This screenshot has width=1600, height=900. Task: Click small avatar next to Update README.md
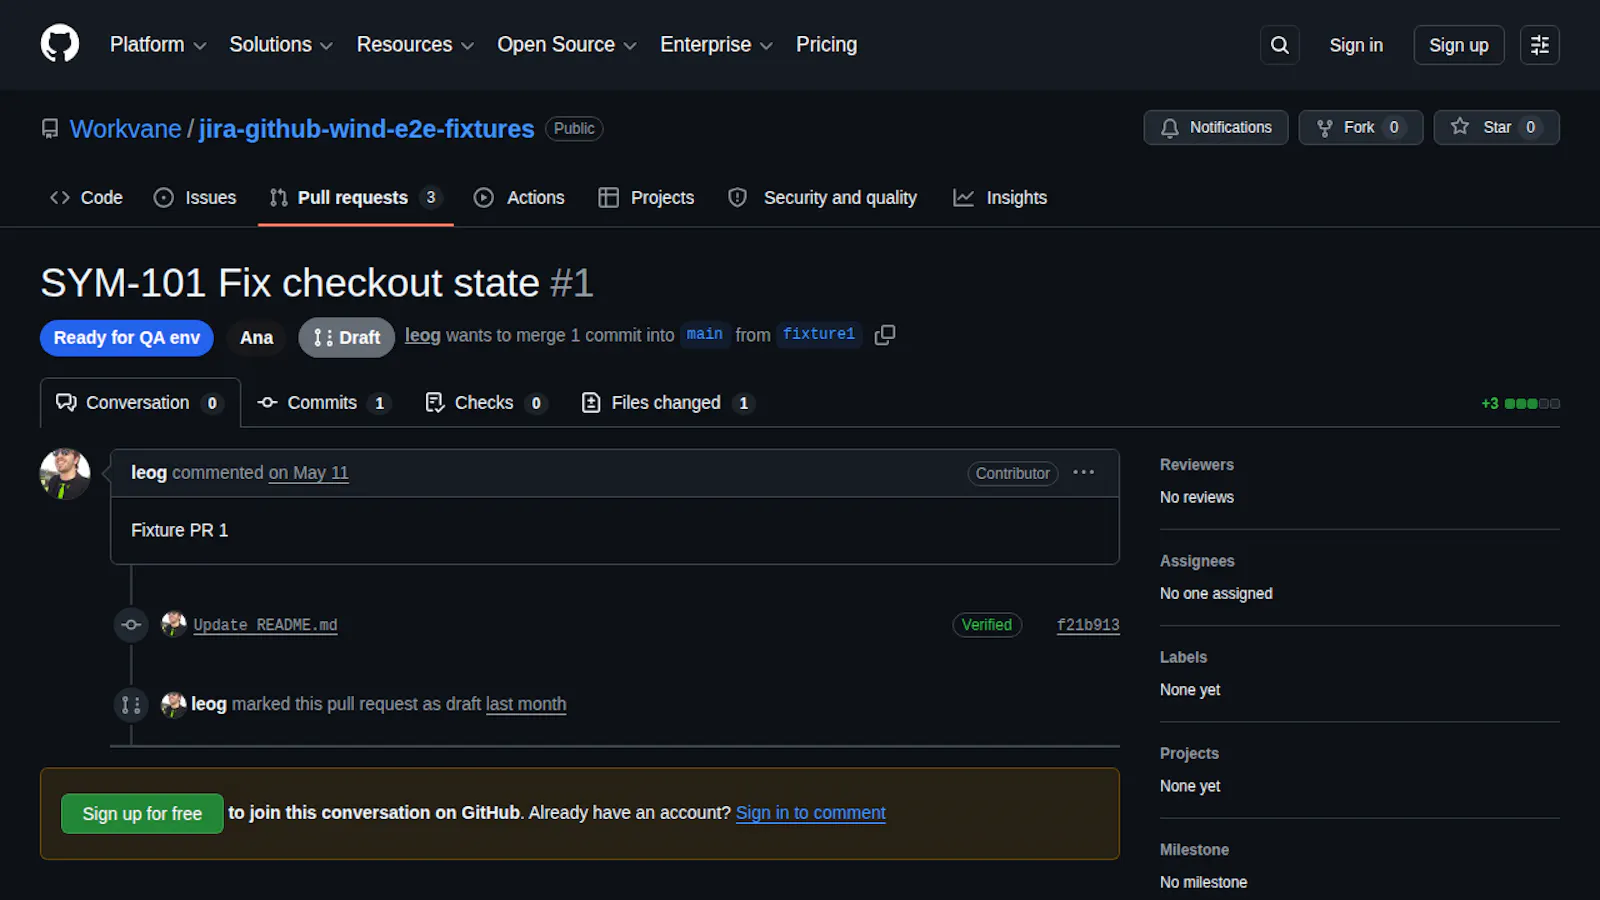(174, 624)
